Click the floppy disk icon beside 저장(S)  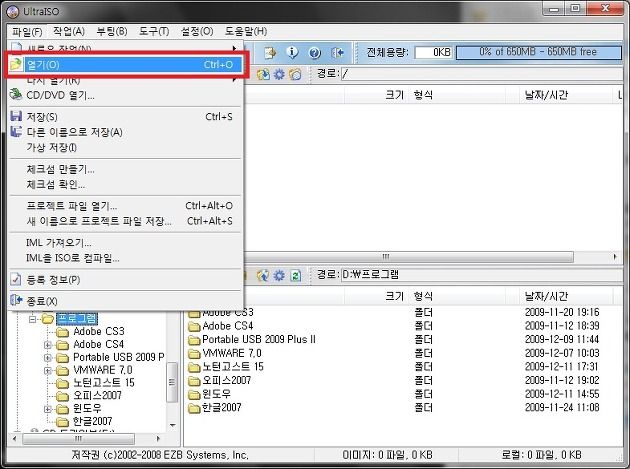point(16,116)
